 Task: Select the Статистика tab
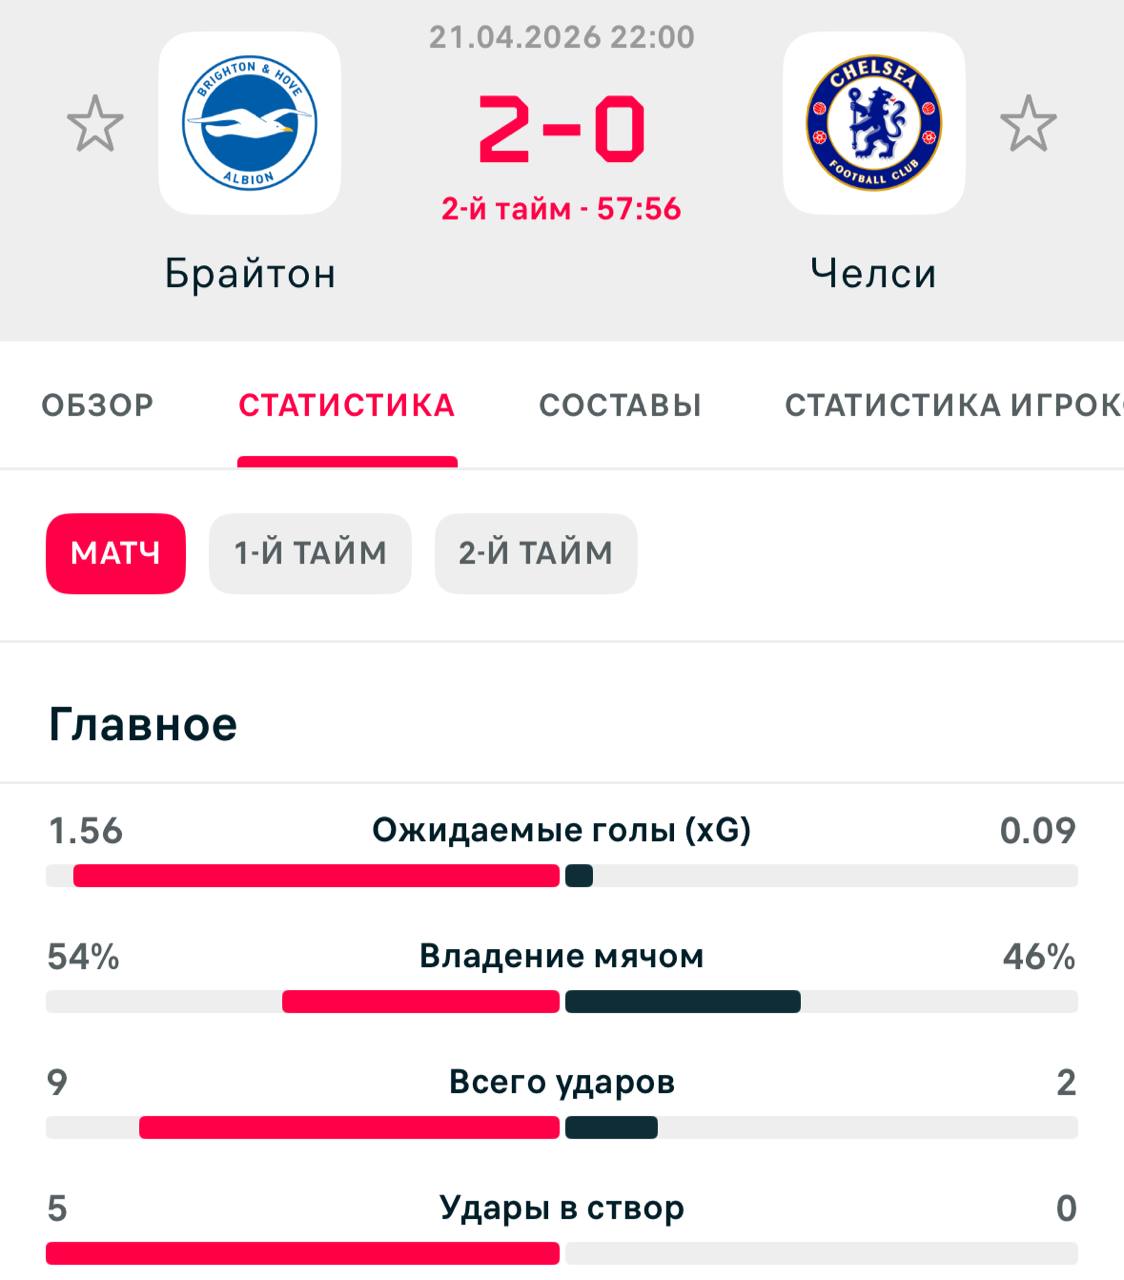[x=347, y=405]
